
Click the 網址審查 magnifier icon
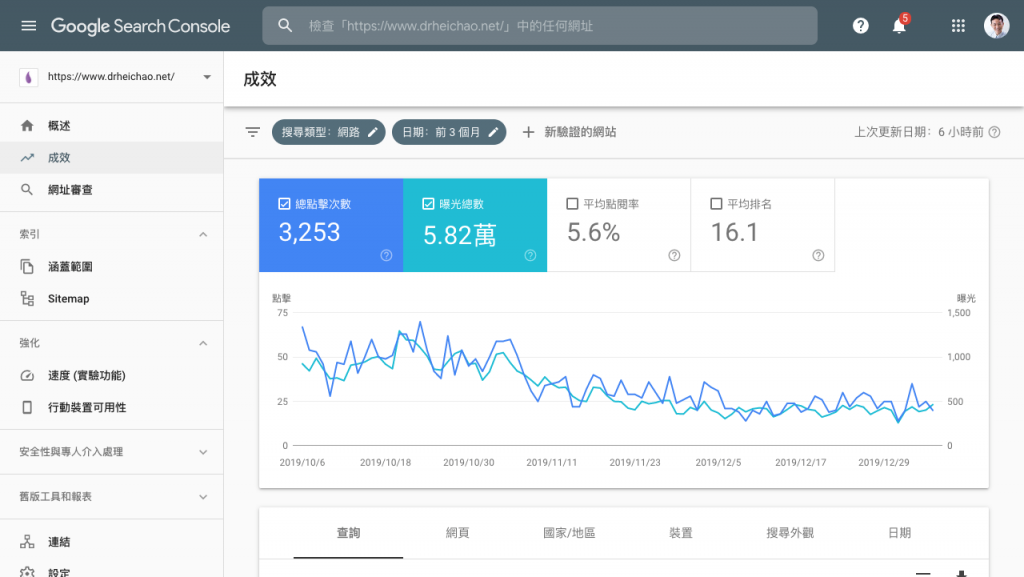coord(27,189)
